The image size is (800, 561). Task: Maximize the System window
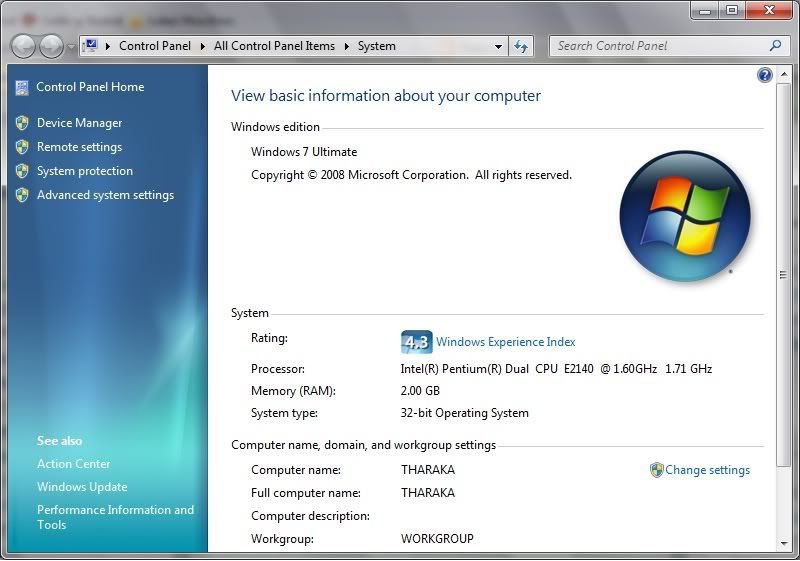[x=732, y=10]
